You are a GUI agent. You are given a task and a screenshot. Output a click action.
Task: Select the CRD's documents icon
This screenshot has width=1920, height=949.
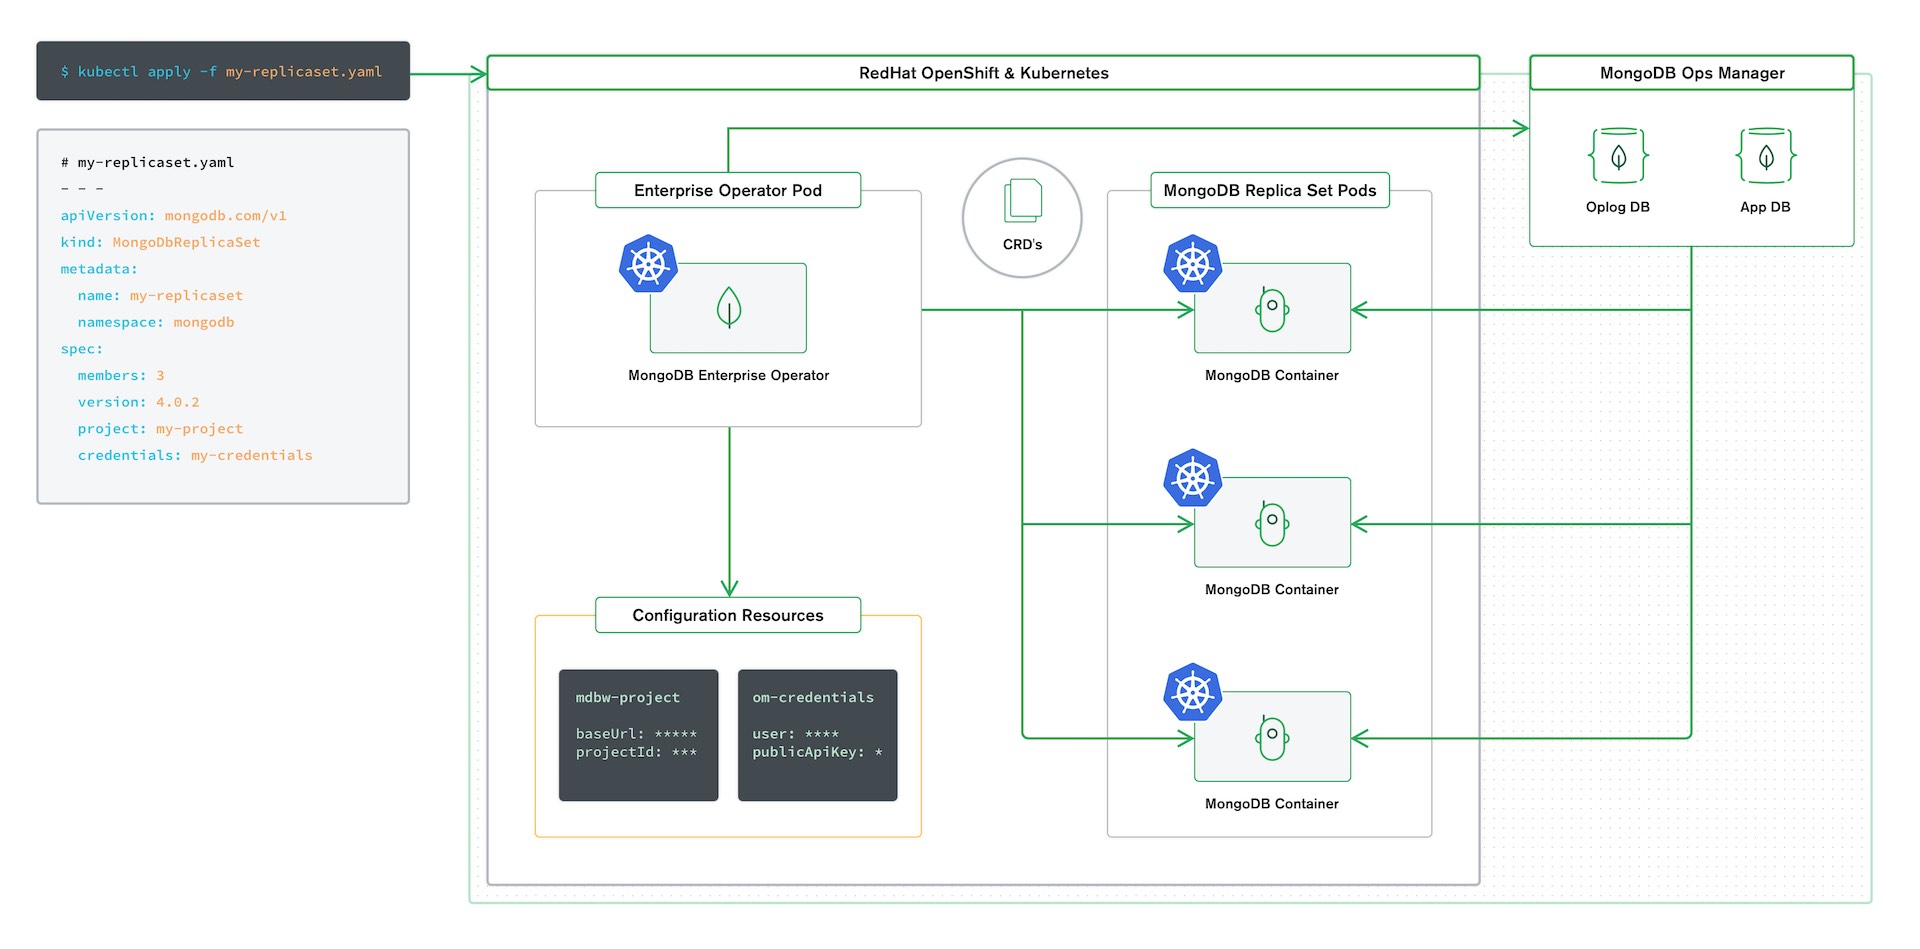pos(1023,200)
